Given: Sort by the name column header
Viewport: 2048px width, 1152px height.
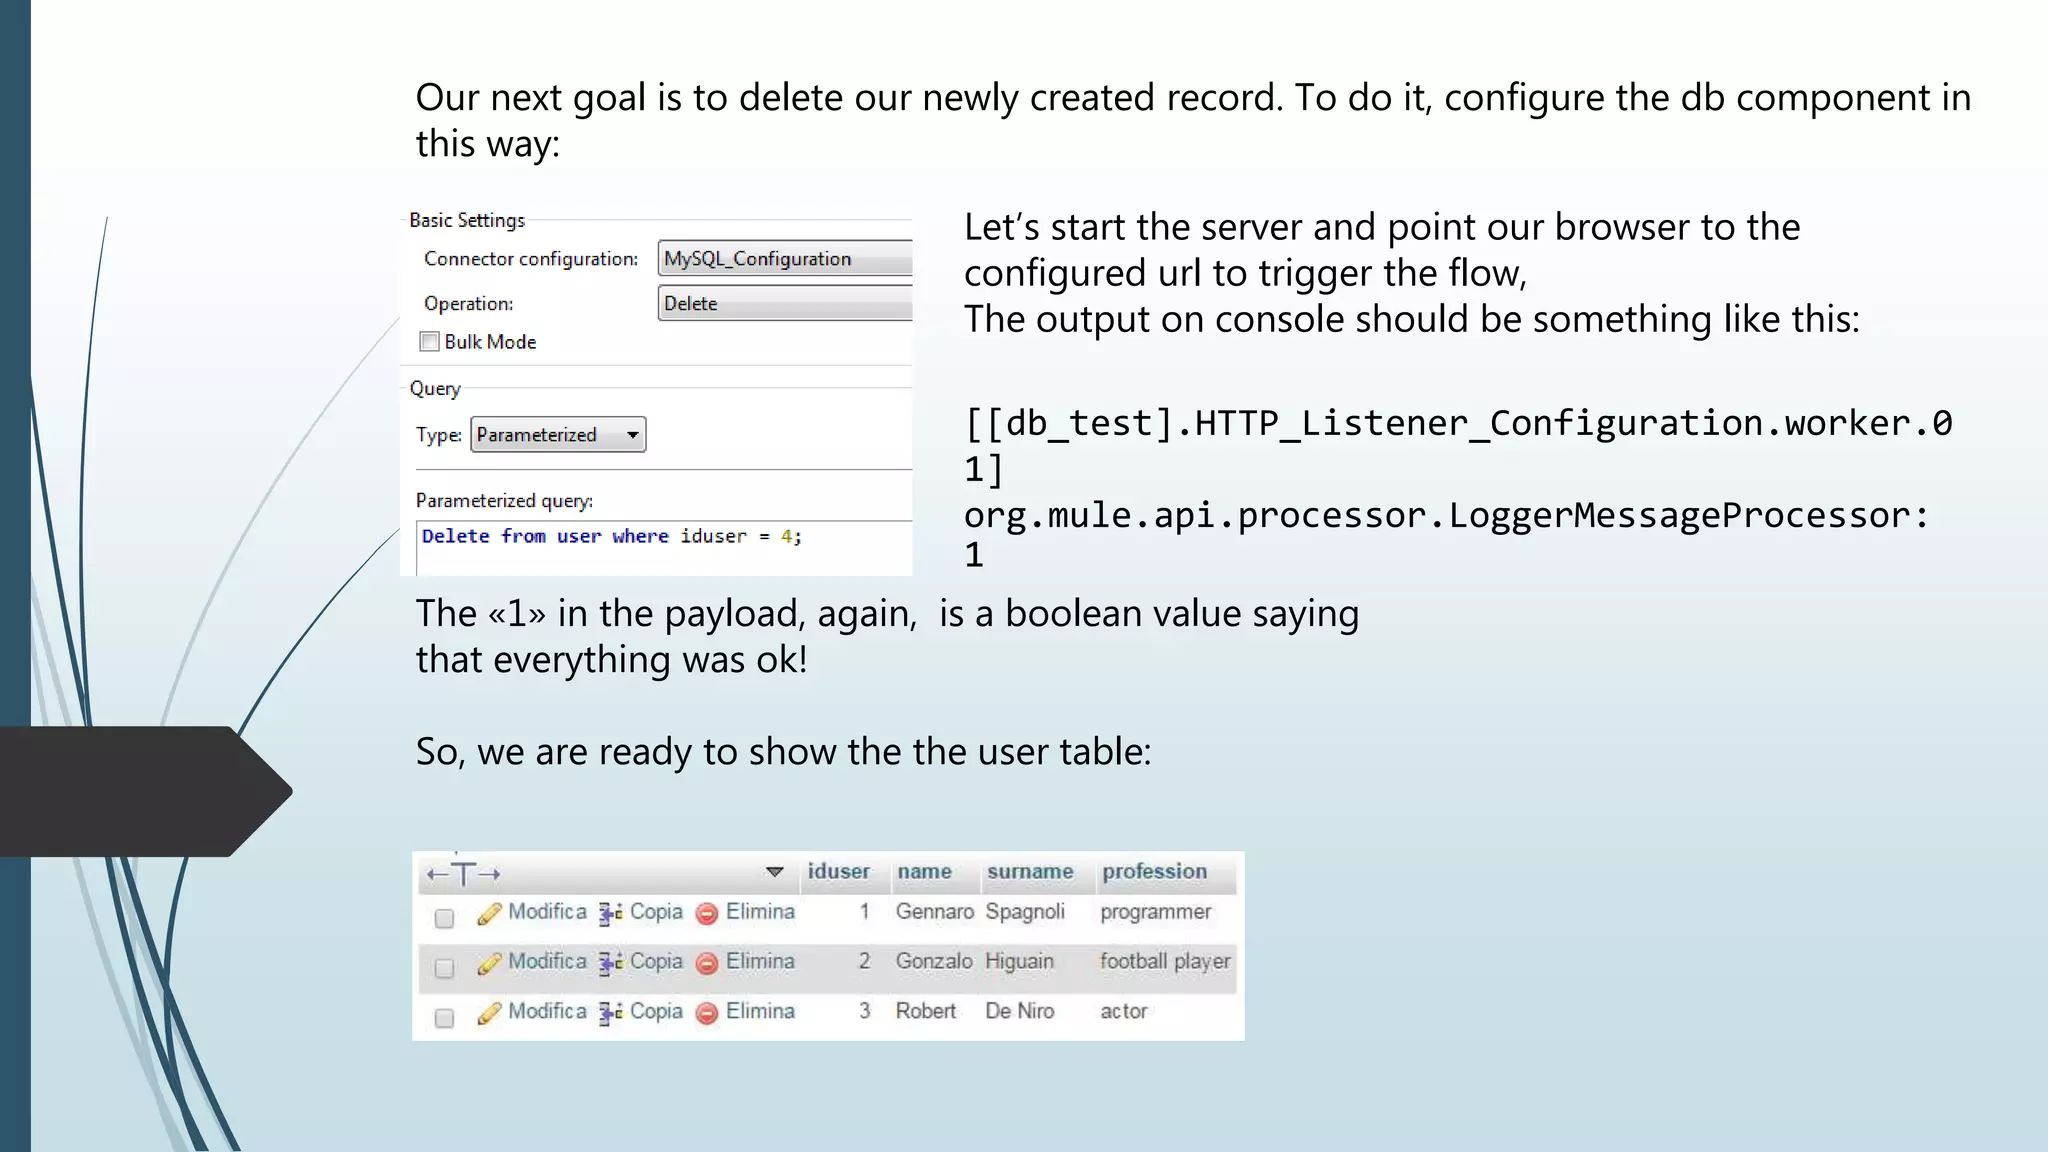Looking at the screenshot, I should click(924, 871).
